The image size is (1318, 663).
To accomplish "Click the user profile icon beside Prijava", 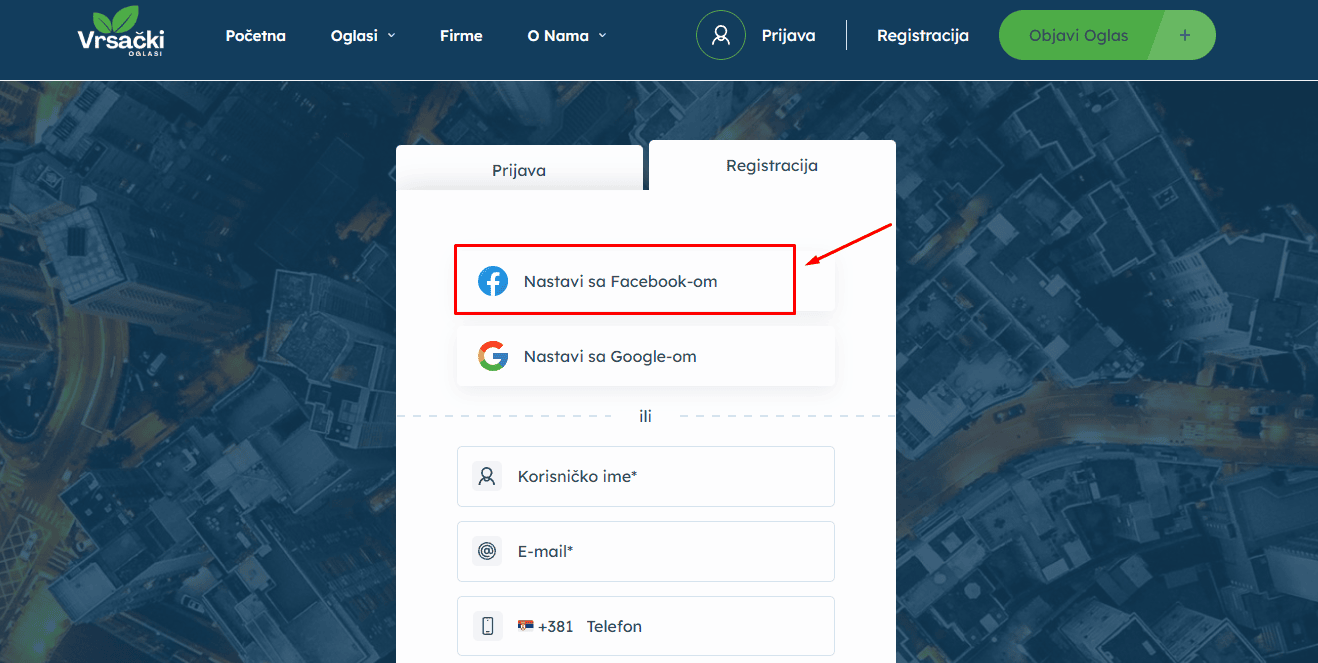I will 721,35.
